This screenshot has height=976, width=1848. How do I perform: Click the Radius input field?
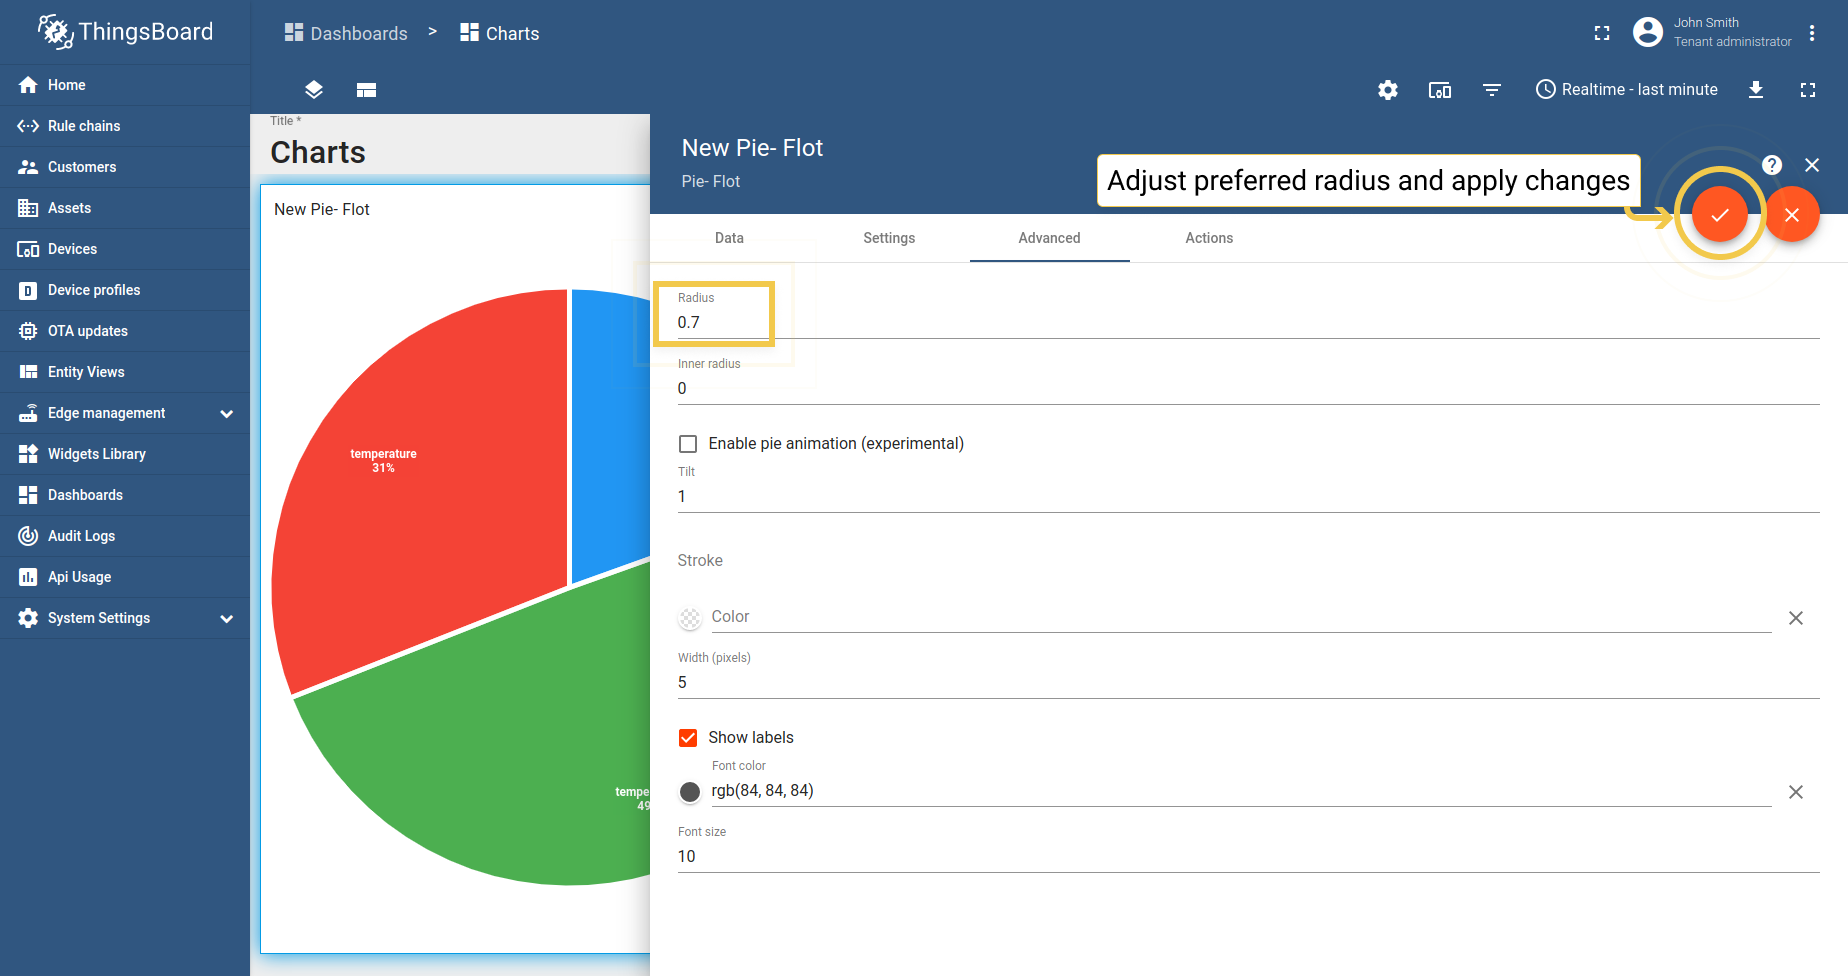[720, 322]
